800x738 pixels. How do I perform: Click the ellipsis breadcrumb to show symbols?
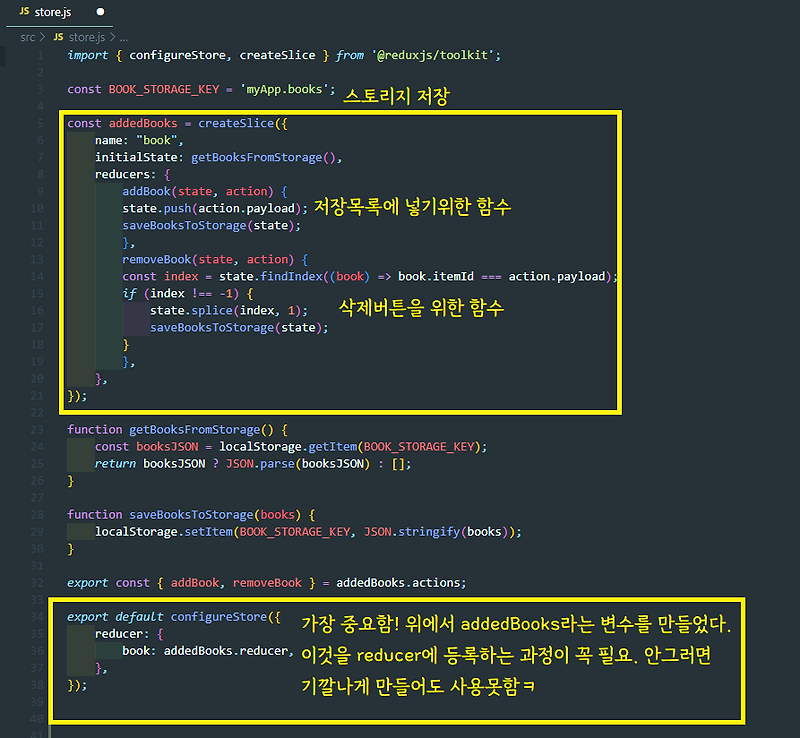point(123,36)
